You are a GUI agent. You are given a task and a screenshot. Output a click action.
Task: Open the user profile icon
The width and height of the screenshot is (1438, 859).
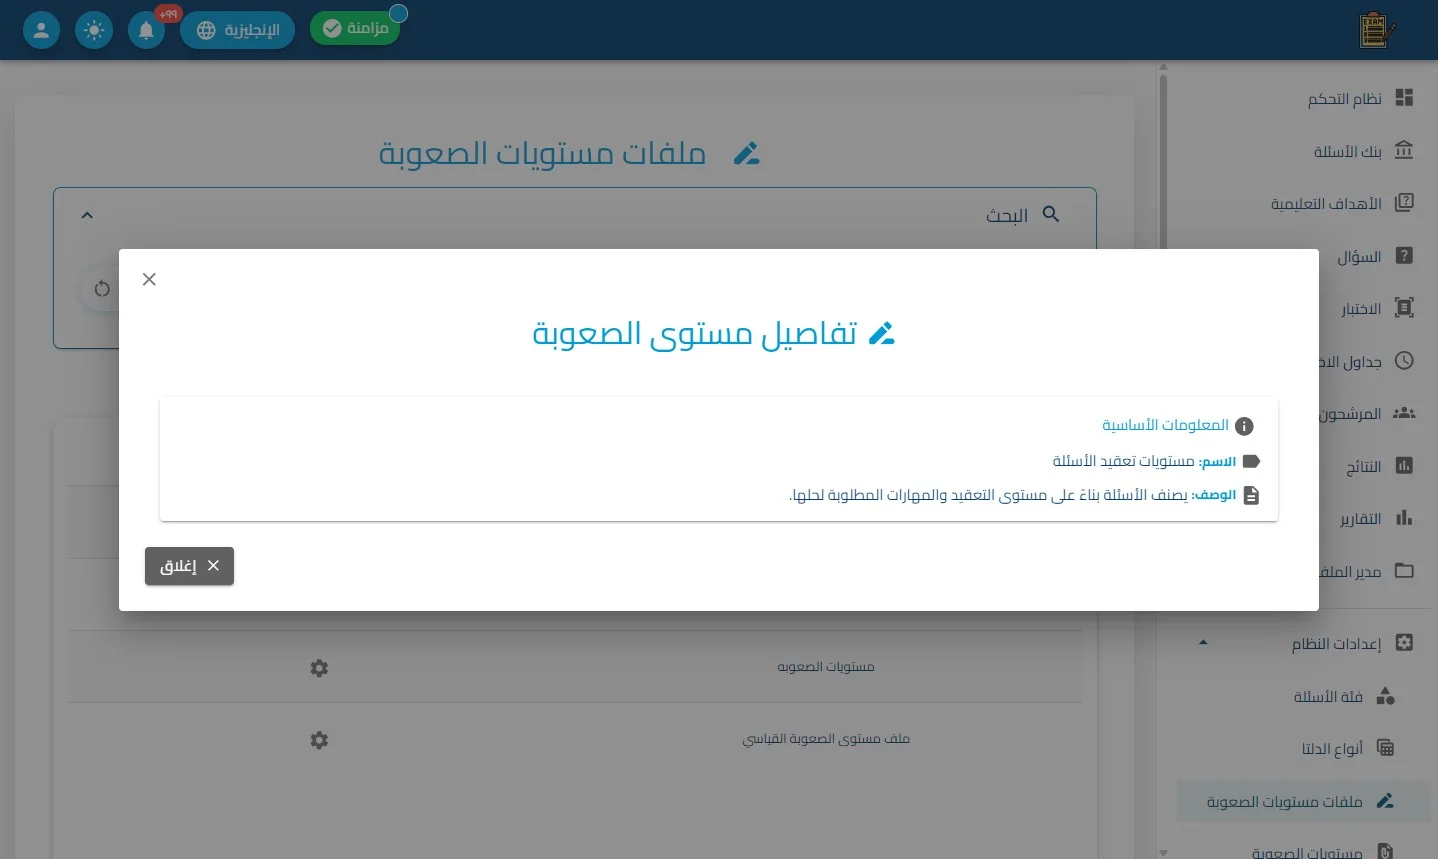[41, 30]
